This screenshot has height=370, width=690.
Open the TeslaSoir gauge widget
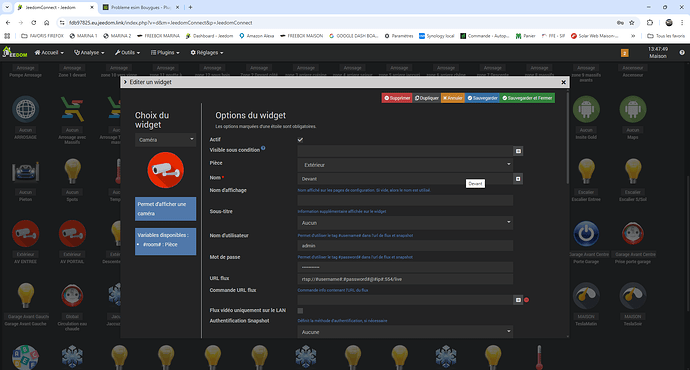coord(633,295)
